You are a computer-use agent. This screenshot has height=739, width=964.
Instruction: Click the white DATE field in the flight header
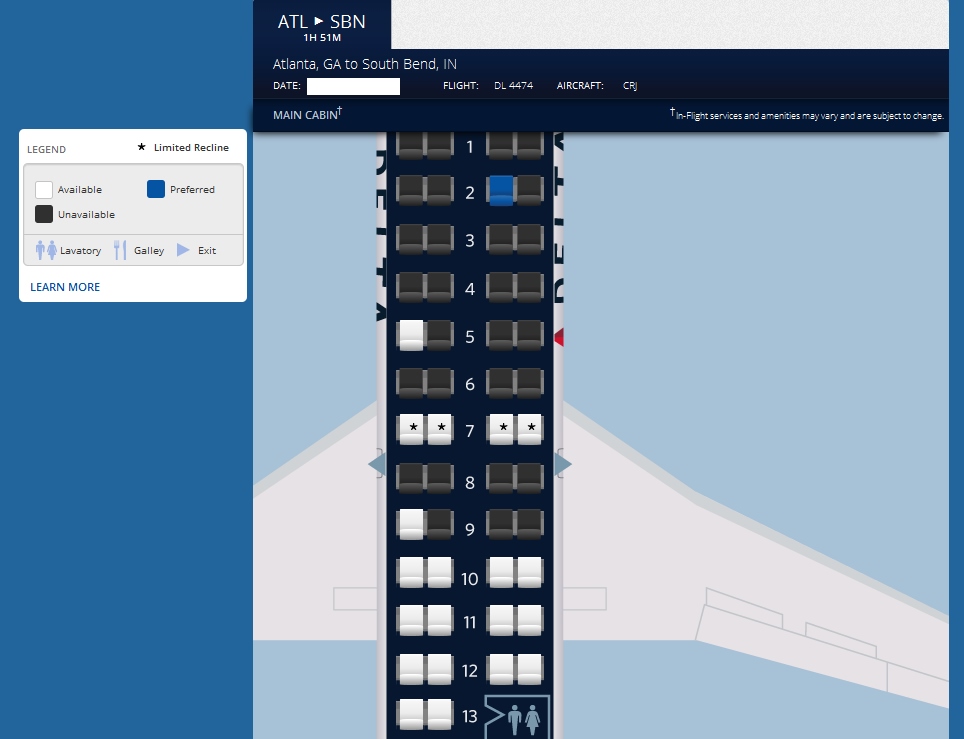[353, 86]
